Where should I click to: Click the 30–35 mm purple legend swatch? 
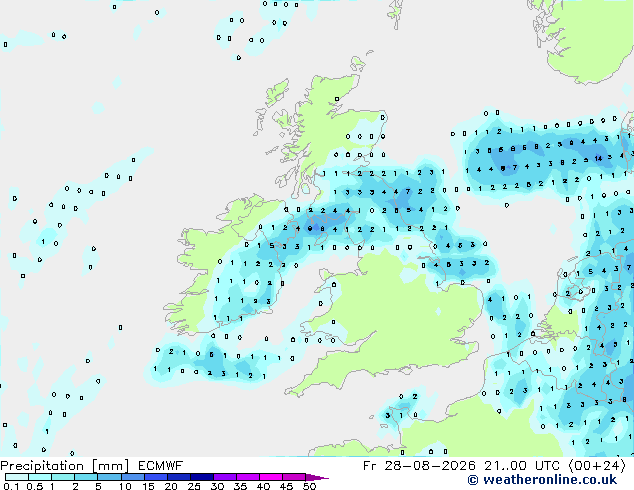click(224, 477)
